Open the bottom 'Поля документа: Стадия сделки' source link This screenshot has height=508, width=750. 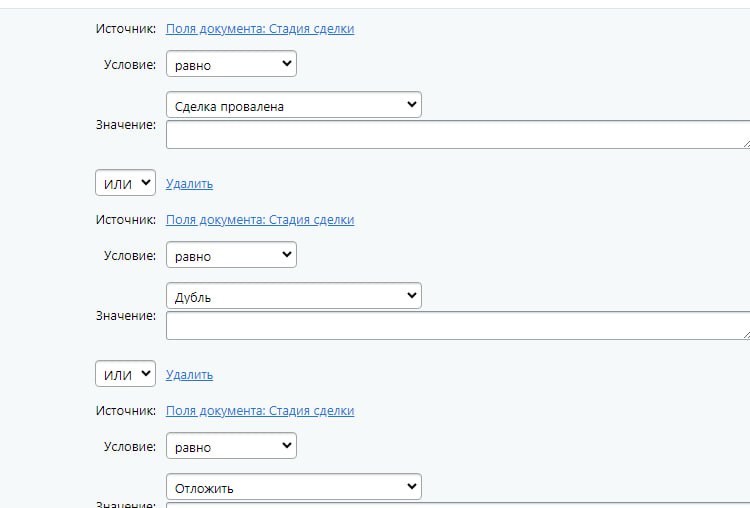[260, 411]
